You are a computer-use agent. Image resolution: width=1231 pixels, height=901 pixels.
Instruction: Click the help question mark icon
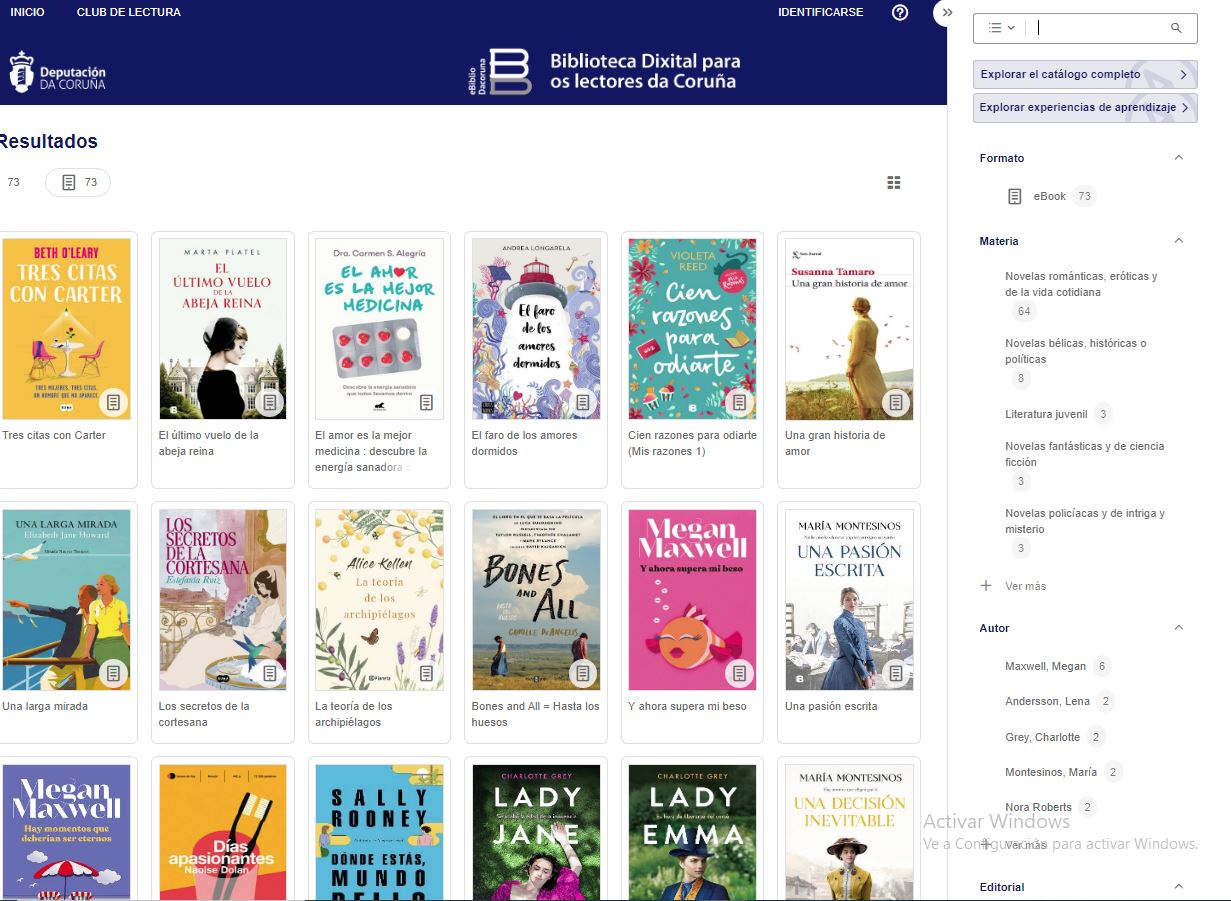900,13
